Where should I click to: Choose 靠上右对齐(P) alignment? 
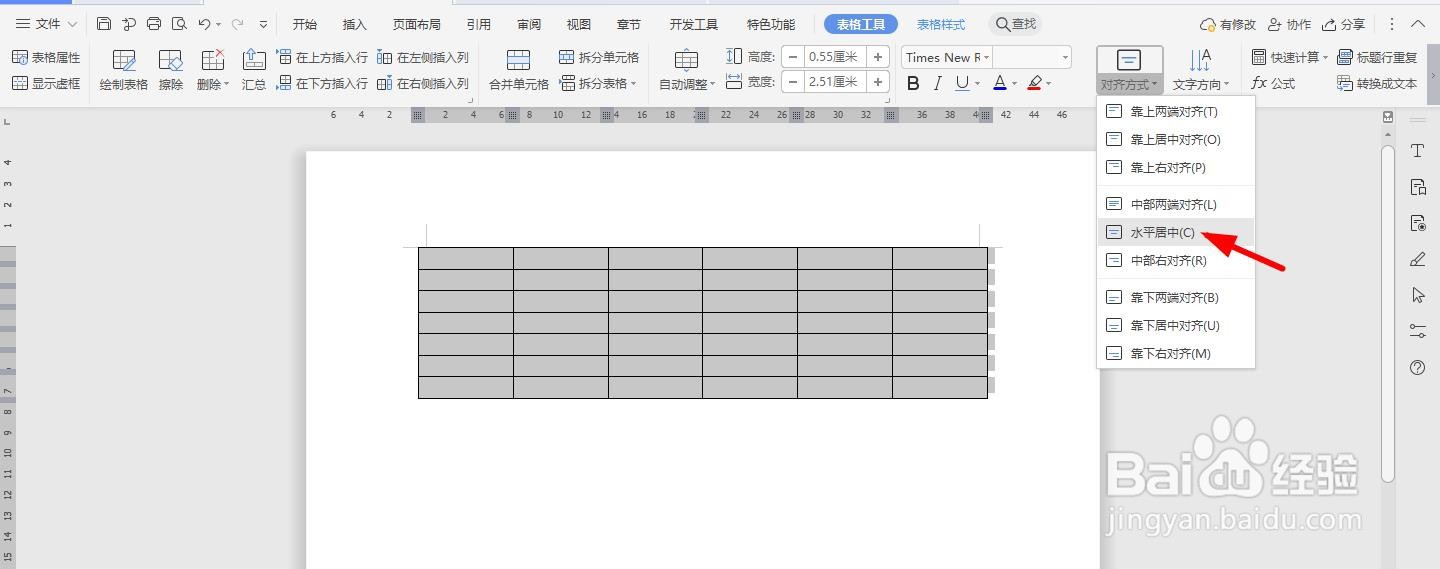click(1176, 167)
